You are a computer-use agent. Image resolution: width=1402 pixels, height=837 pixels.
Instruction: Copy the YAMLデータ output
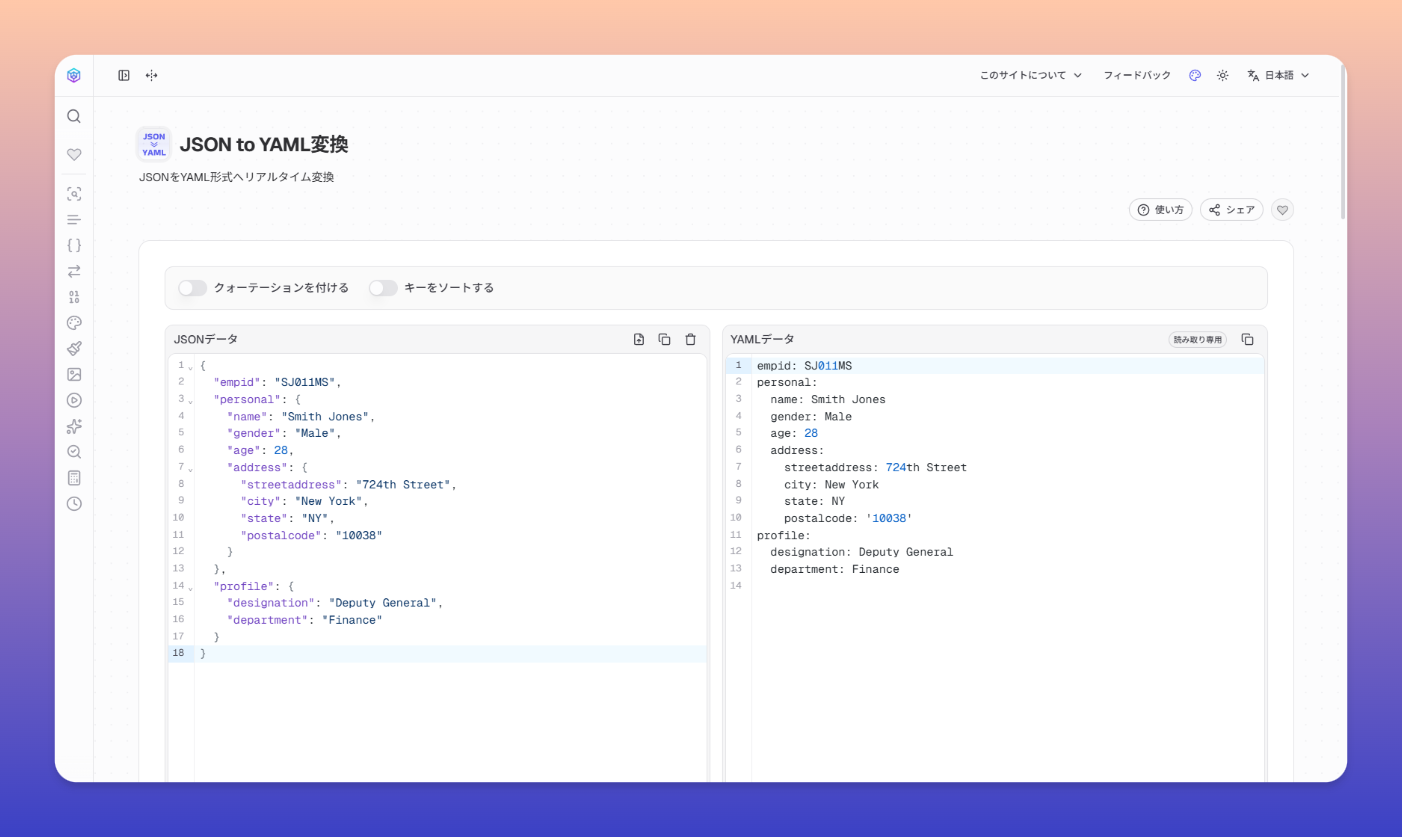coord(1247,340)
